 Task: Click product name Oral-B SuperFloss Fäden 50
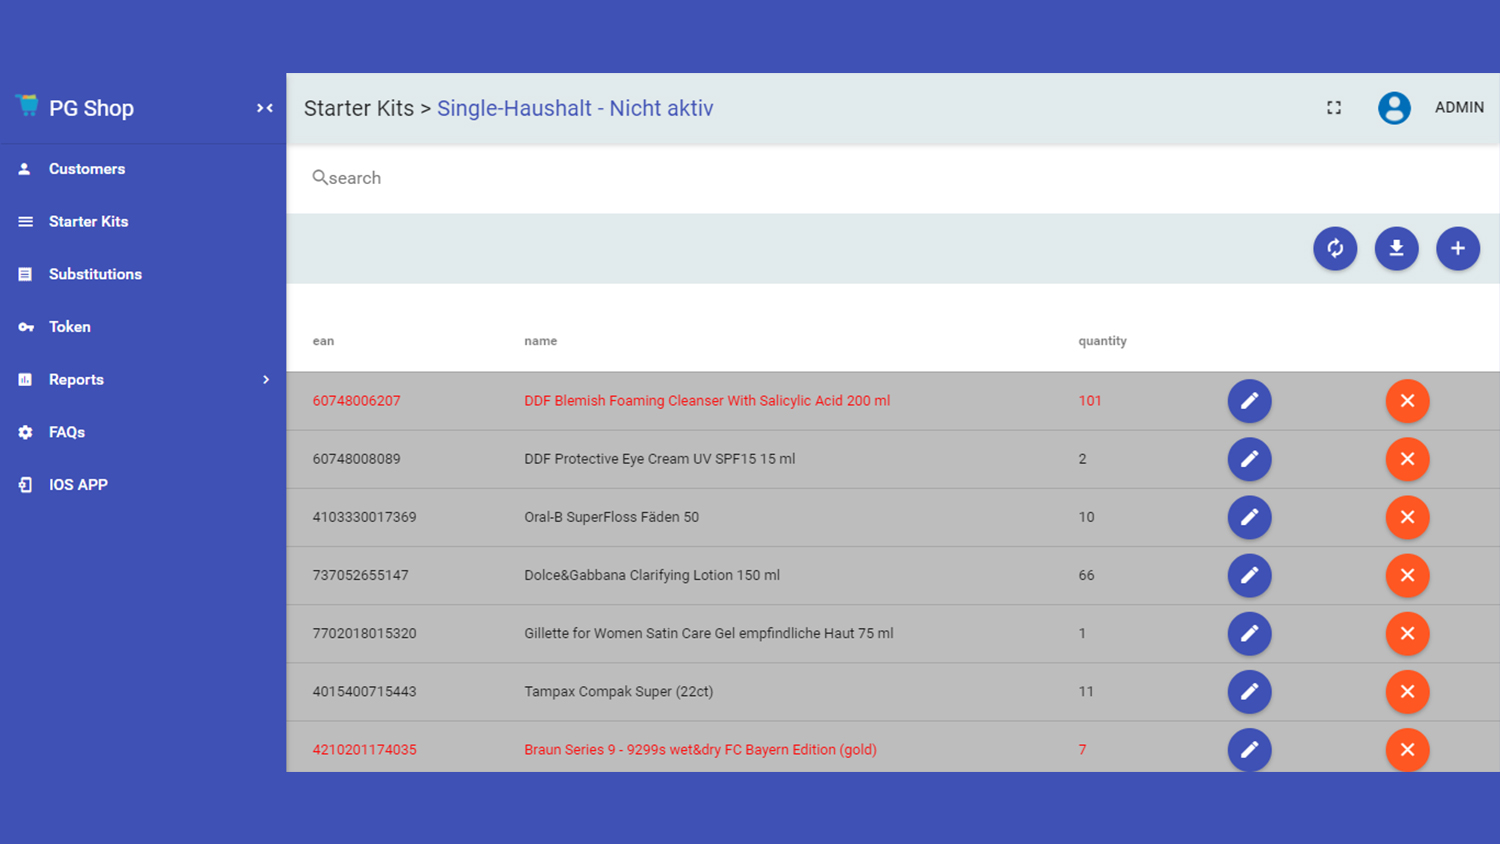611,517
